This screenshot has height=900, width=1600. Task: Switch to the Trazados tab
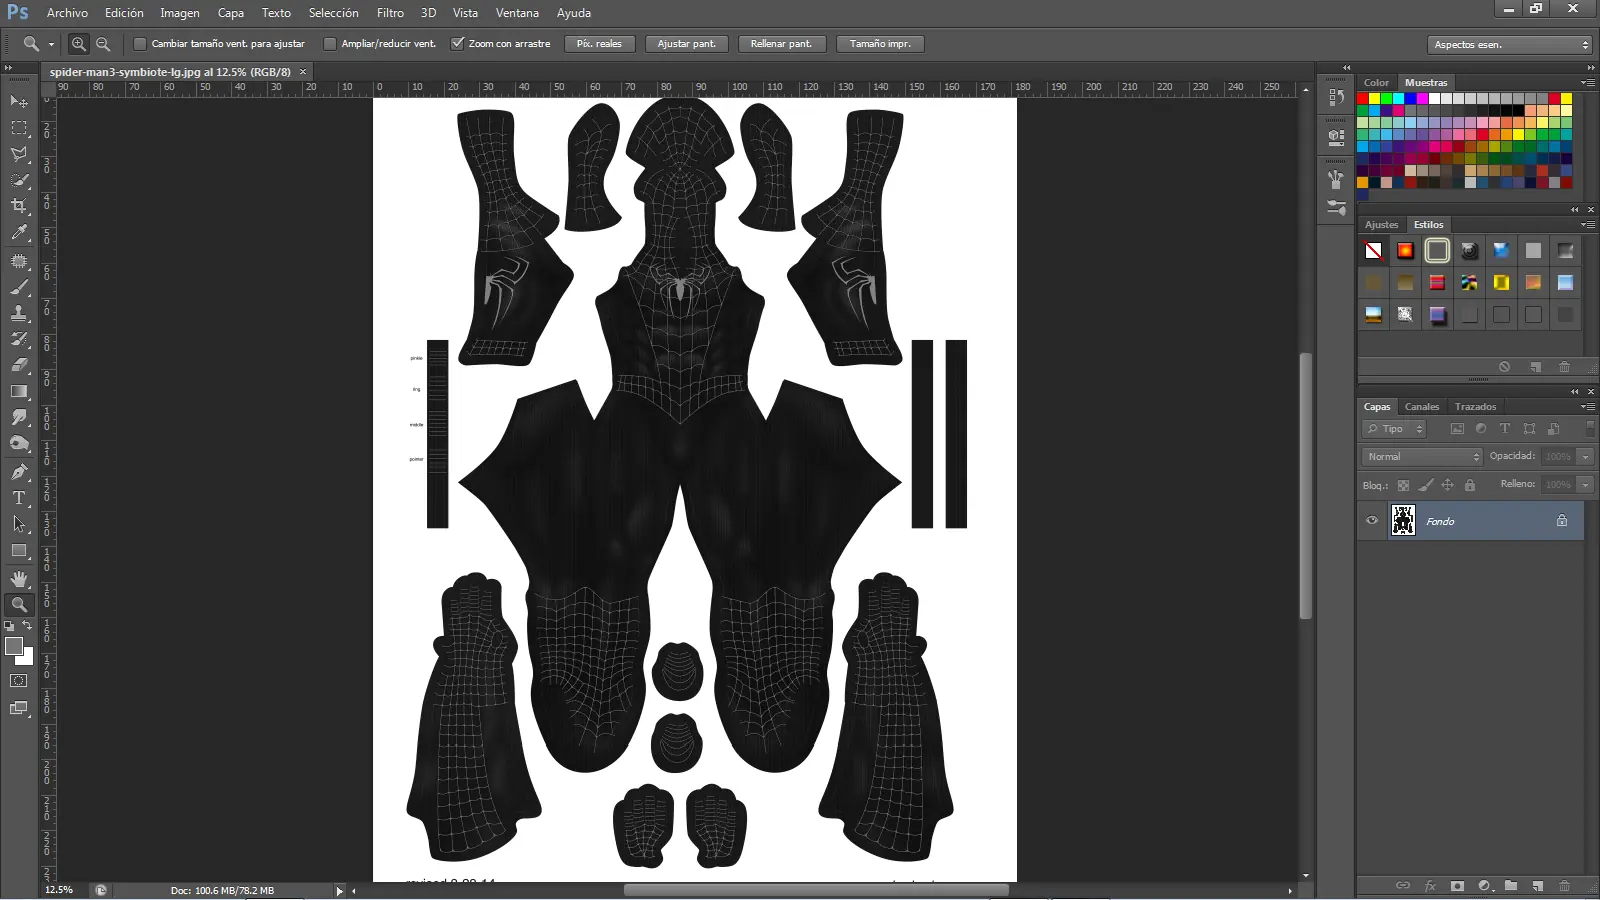point(1475,407)
